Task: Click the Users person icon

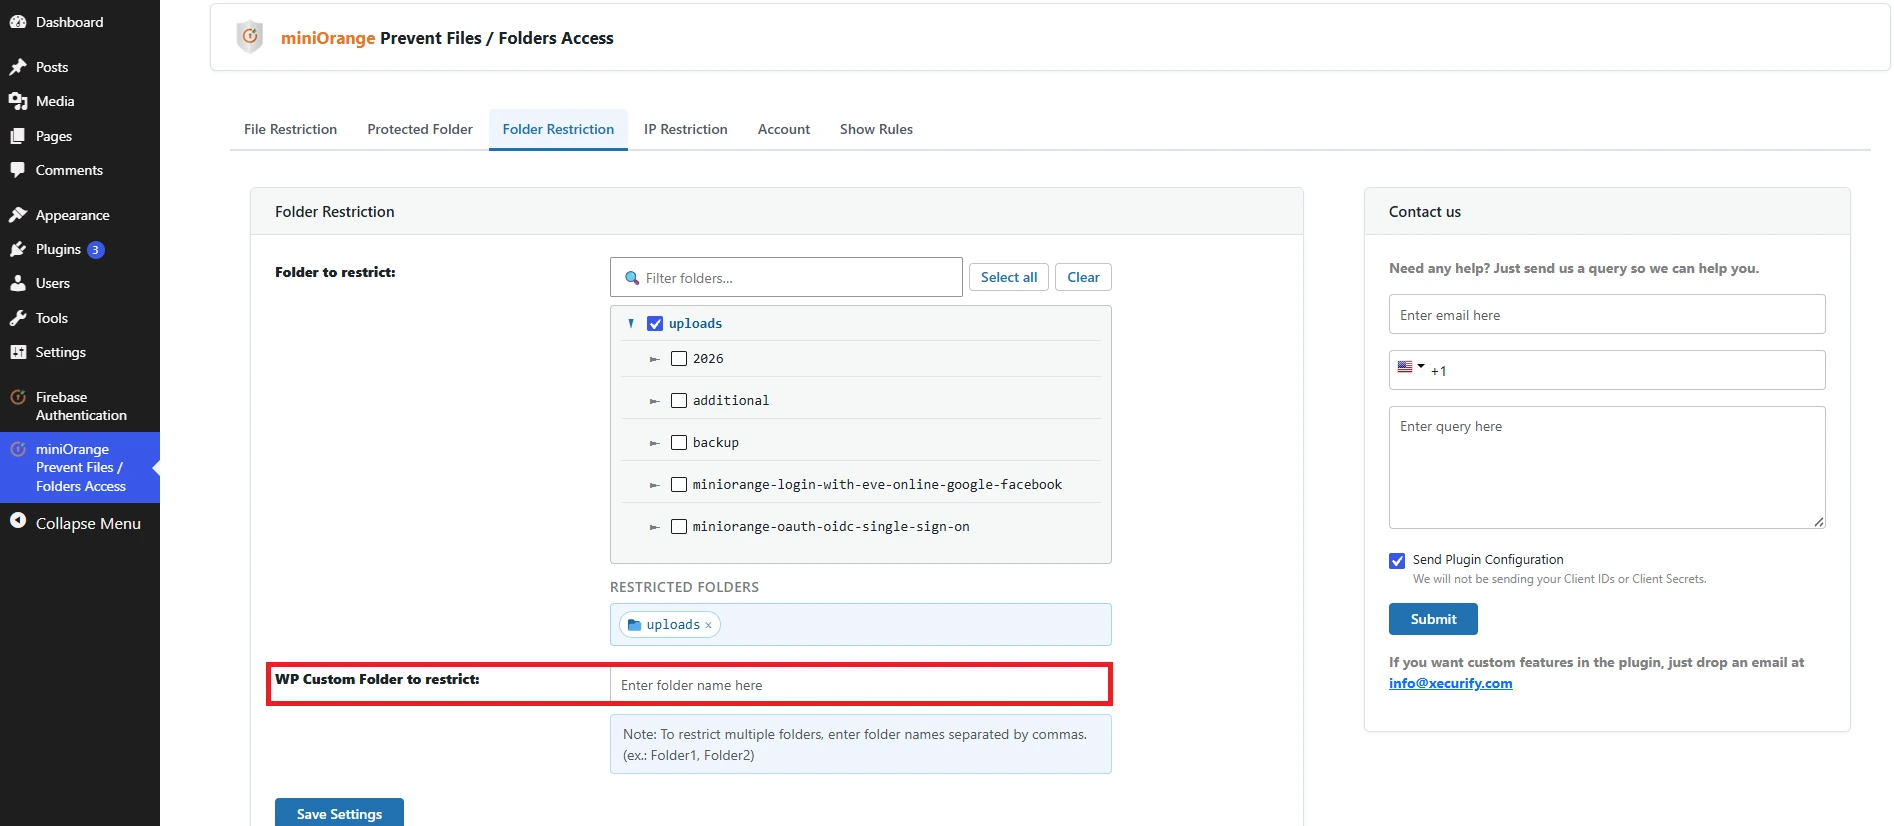Action: coord(18,283)
